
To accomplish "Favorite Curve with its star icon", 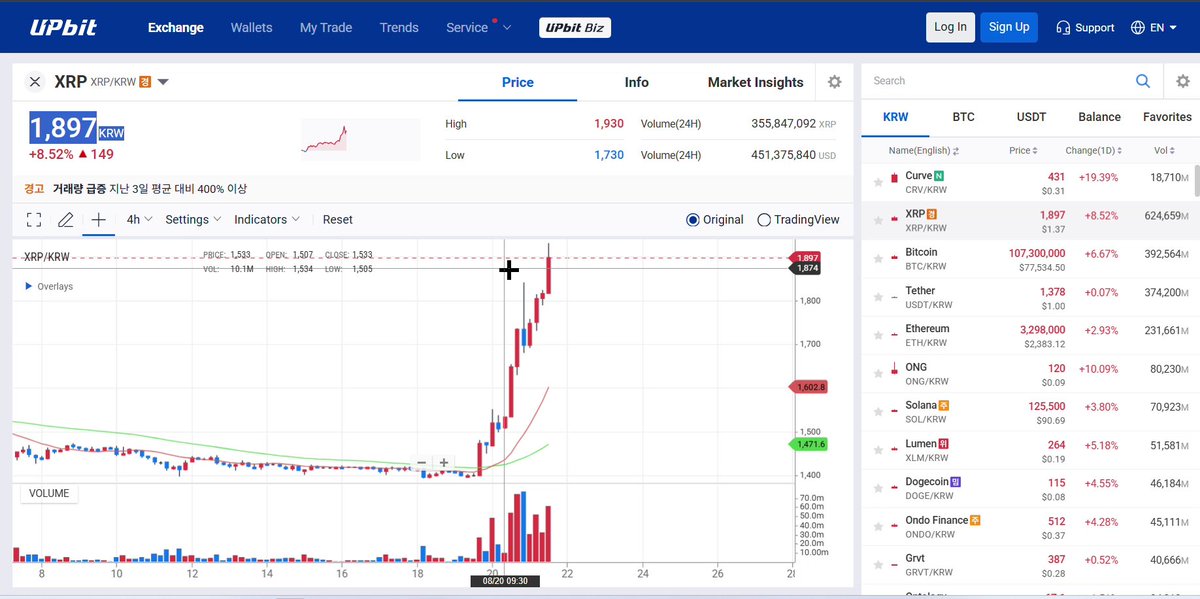I will 878,182.
